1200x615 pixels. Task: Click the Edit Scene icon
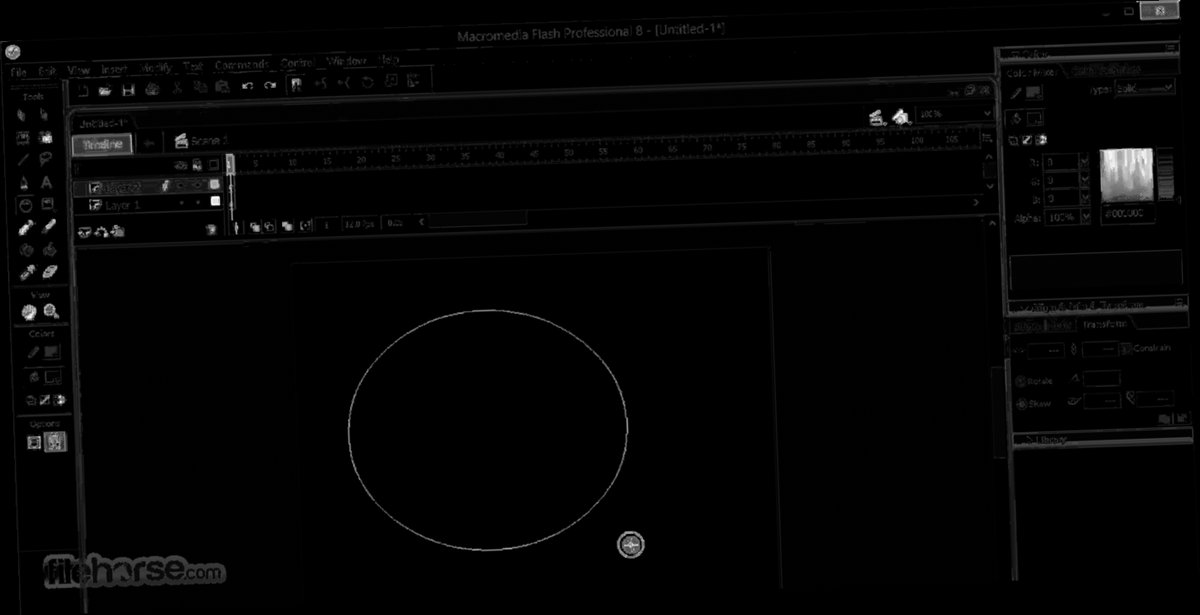[x=876, y=117]
